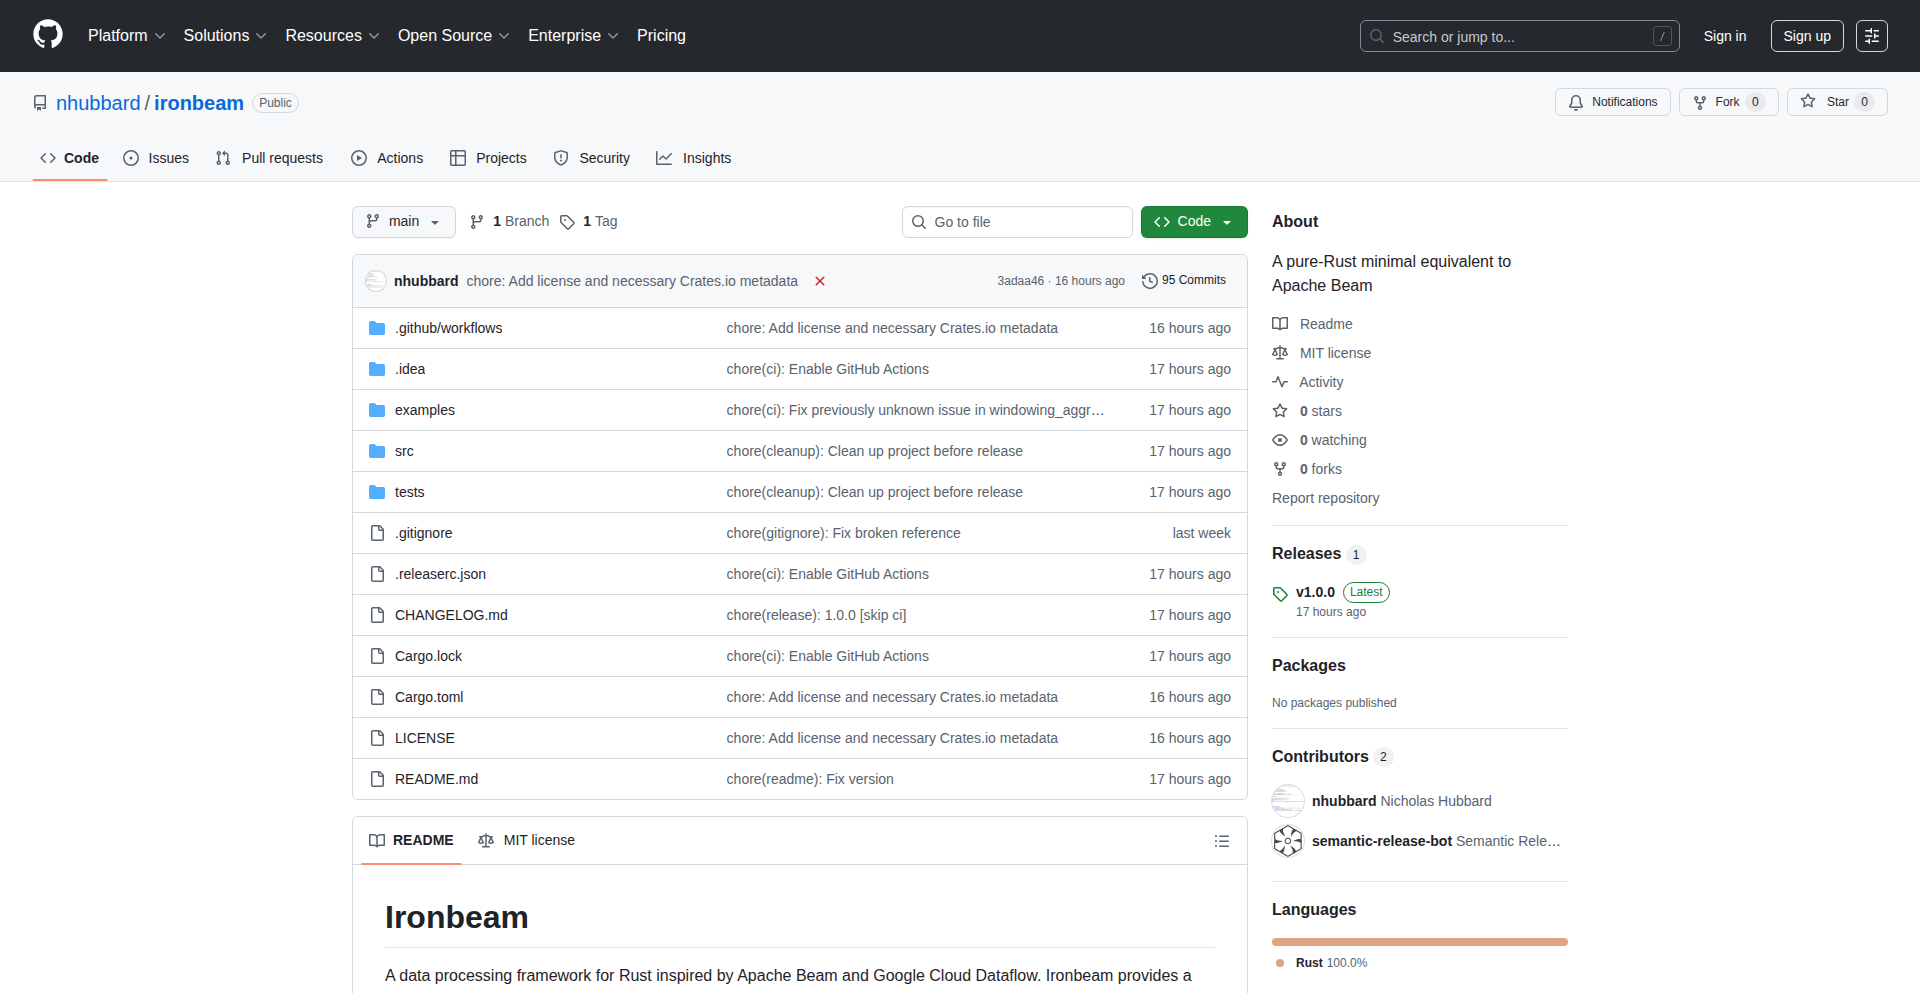Click the tag icon next to 1 Tag

567,222
